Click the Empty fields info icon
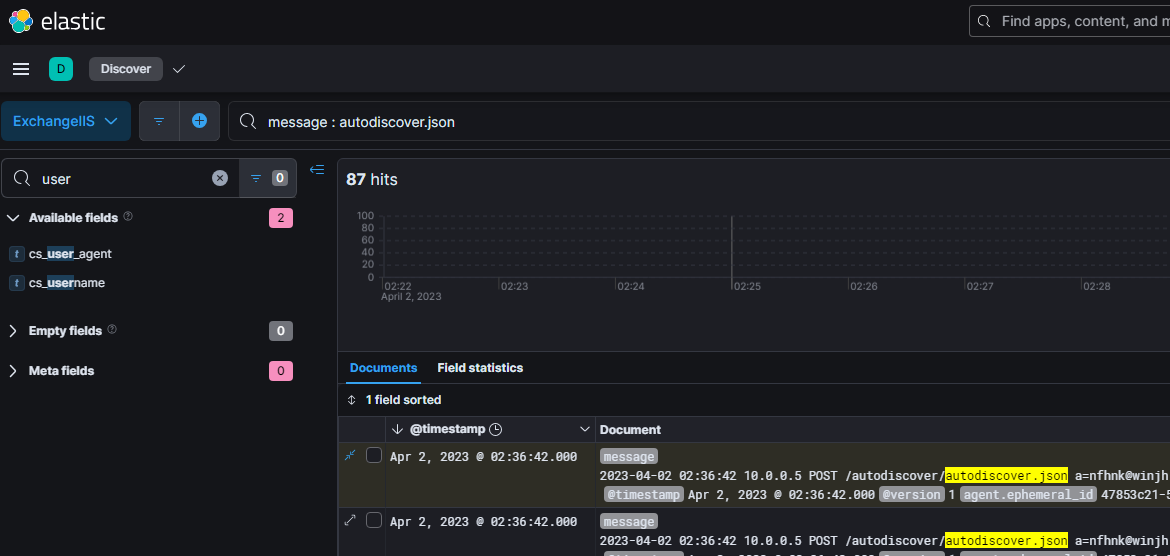Image resolution: width=1170 pixels, height=556 pixels. click(112, 329)
